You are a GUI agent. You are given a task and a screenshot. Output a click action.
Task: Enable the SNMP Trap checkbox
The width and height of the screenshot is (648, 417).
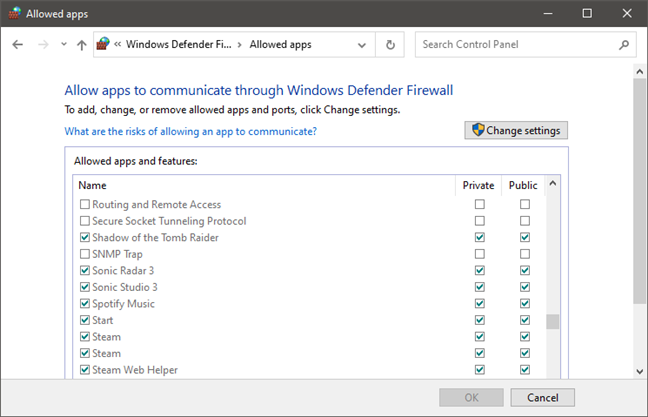coord(85,254)
